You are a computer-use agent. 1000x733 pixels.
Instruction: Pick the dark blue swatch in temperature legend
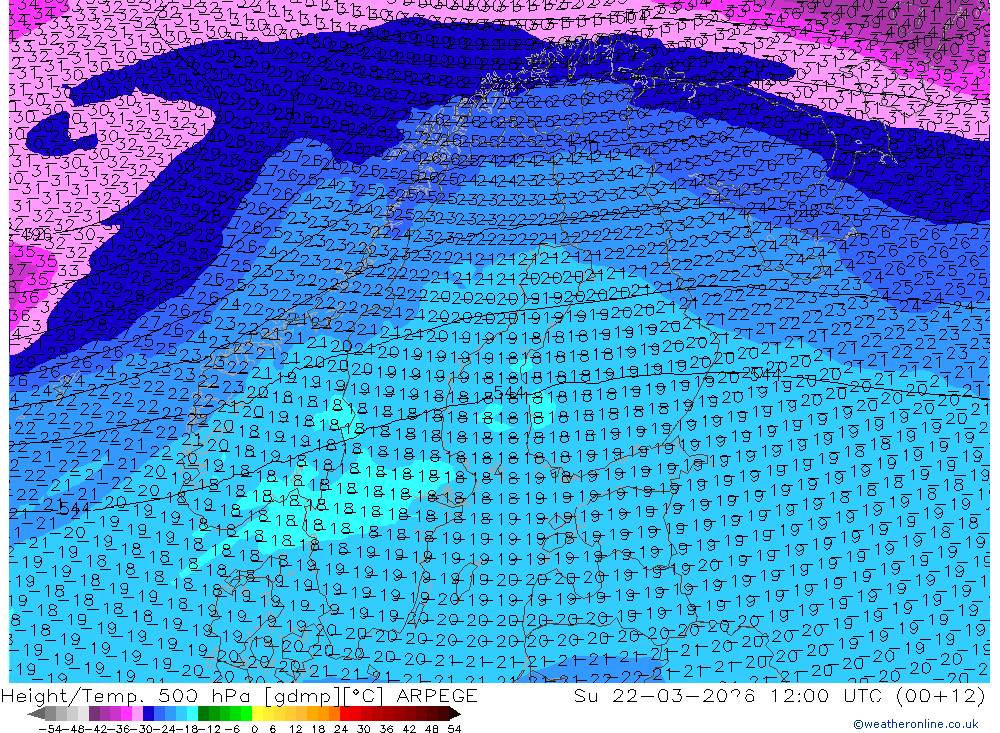(148, 713)
